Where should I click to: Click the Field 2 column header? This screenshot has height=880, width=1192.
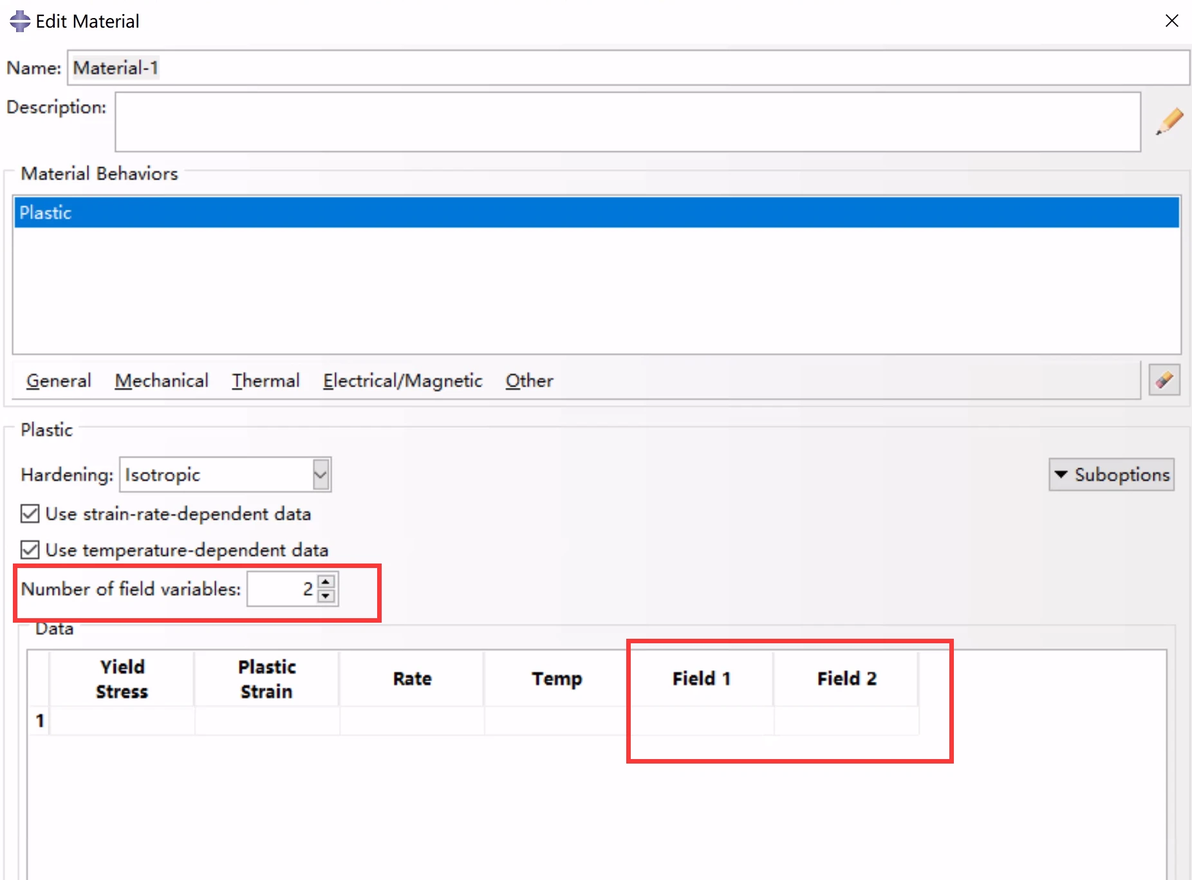(x=847, y=679)
